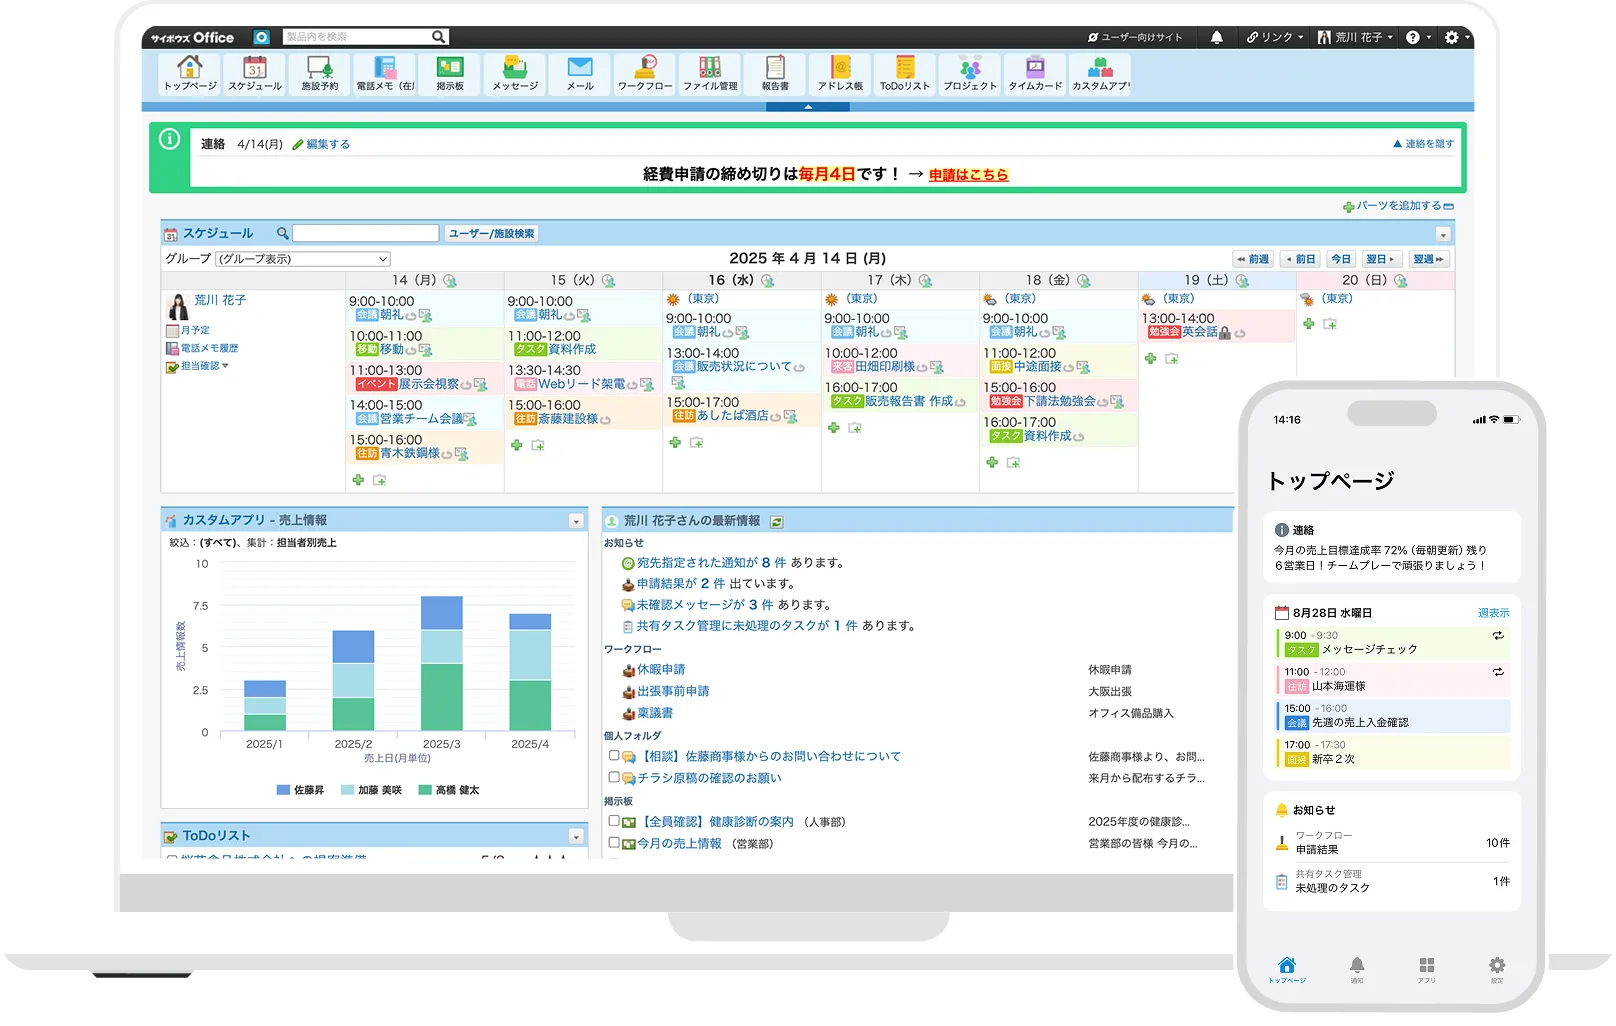Image resolution: width=1616 pixels, height=1026 pixels.
Task: Open the グループ表示 group dropdown
Action: [303, 259]
